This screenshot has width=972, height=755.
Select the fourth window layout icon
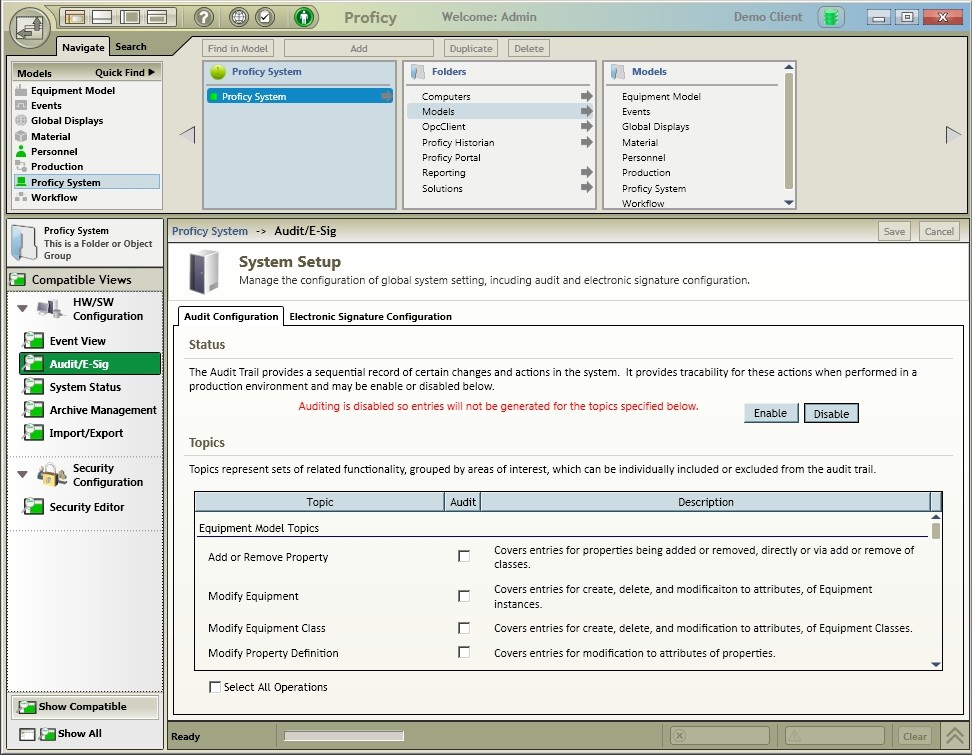[157, 17]
